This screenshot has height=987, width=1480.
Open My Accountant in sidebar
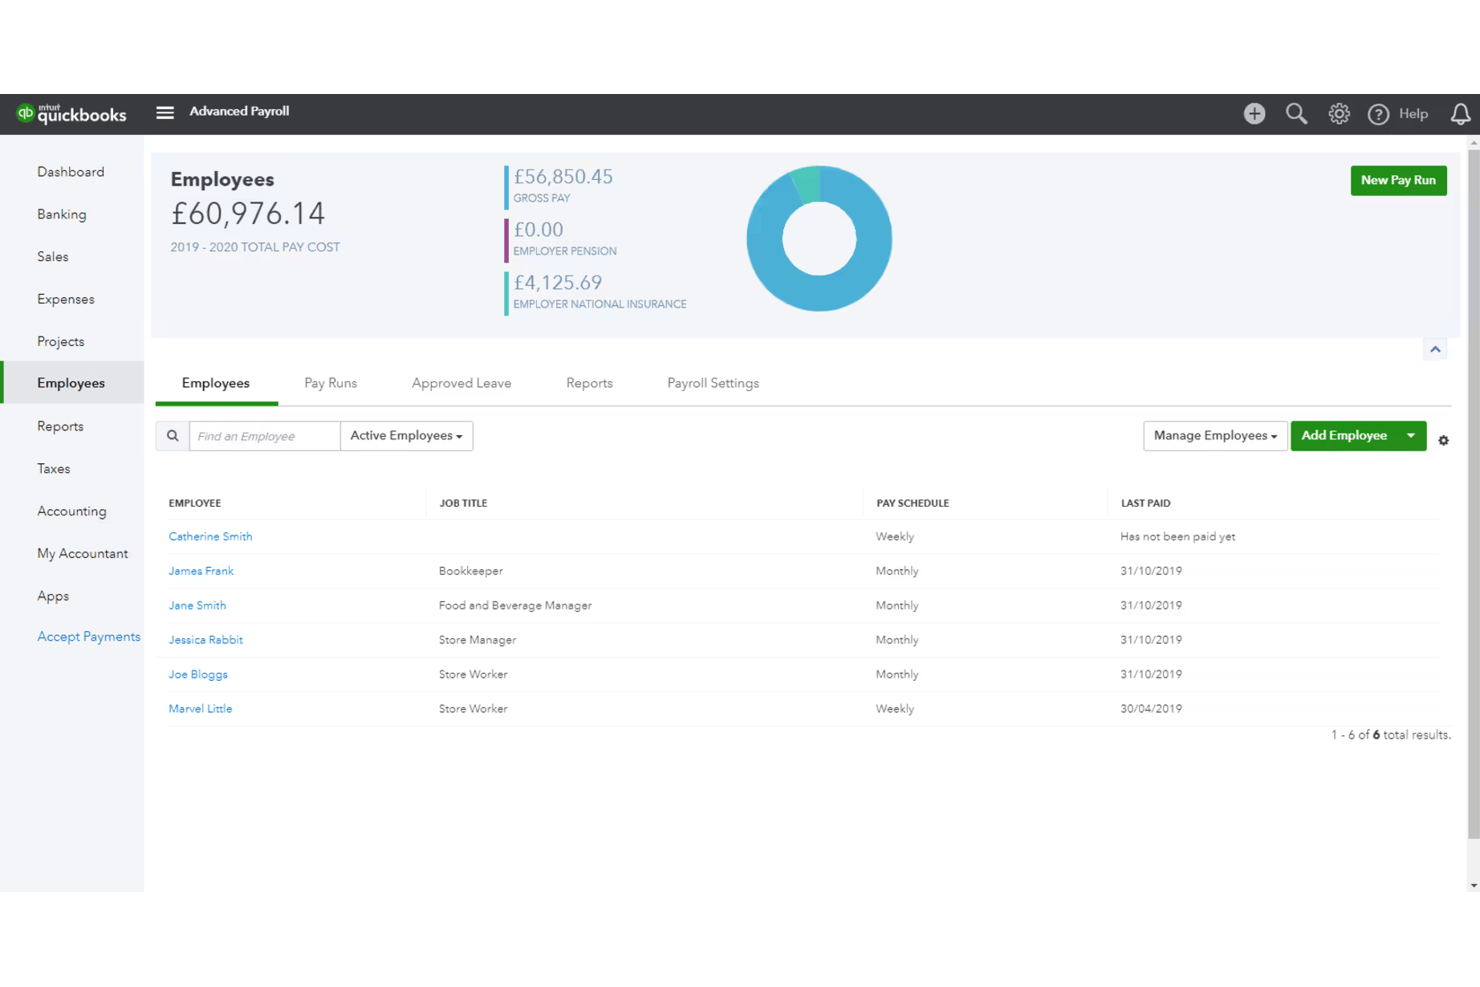[83, 553]
